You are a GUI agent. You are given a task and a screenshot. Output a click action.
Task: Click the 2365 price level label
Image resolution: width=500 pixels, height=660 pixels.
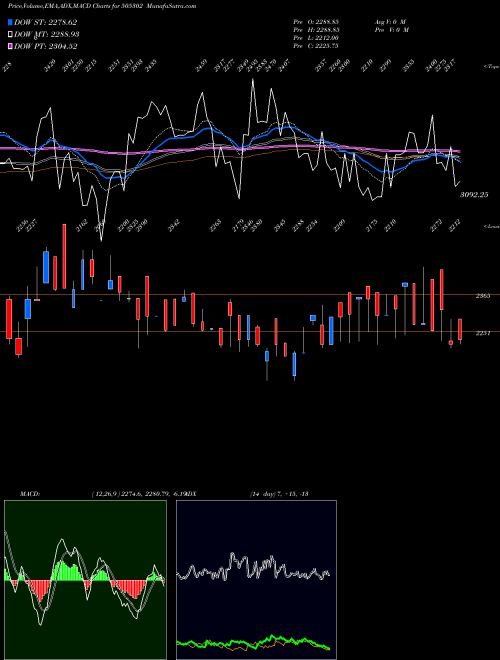click(x=483, y=296)
